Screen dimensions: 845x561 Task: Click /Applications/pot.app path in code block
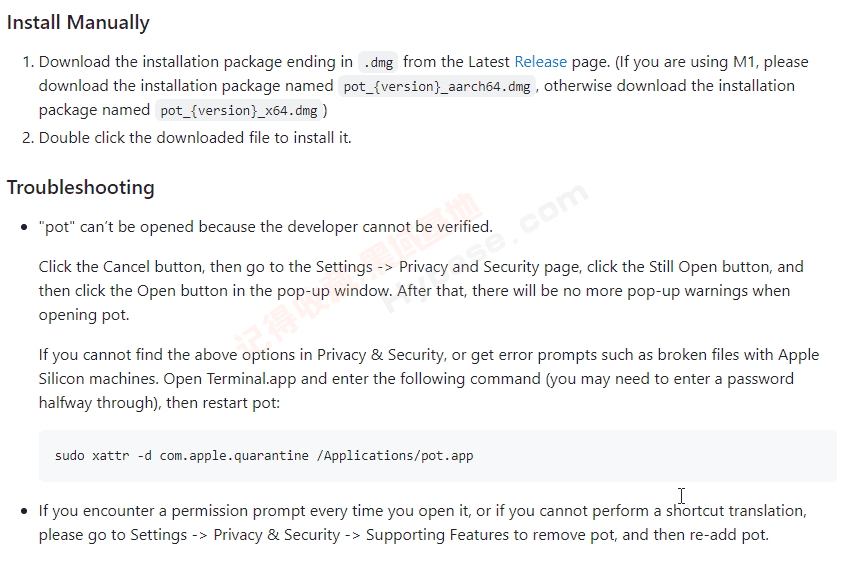click(x=395, y=456)
